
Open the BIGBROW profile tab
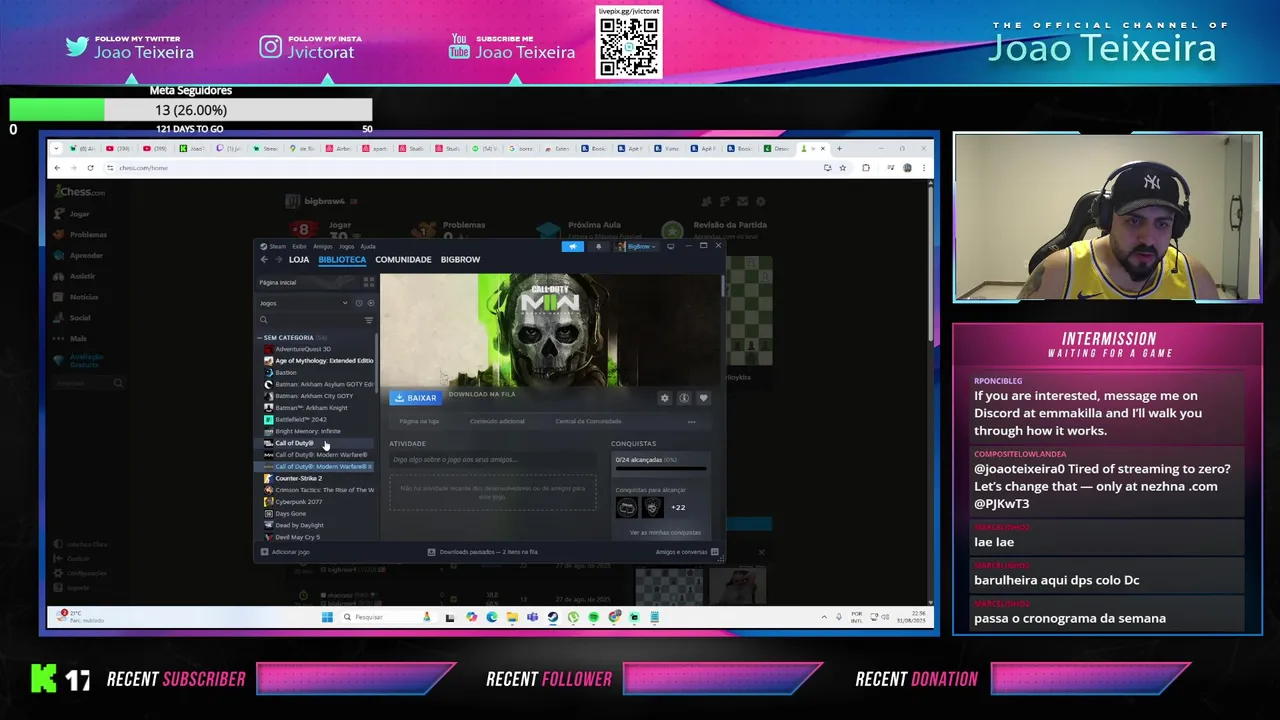(460, 259)
